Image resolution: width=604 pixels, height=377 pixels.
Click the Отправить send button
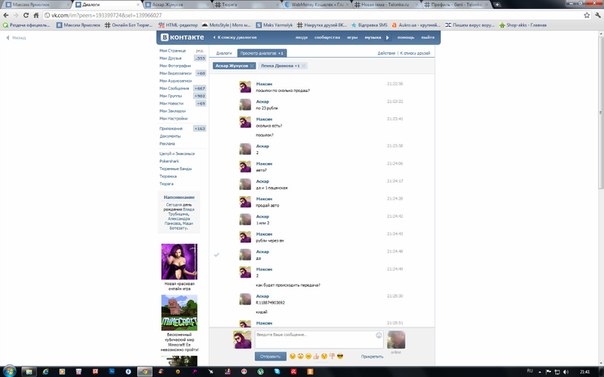point(270,356)
